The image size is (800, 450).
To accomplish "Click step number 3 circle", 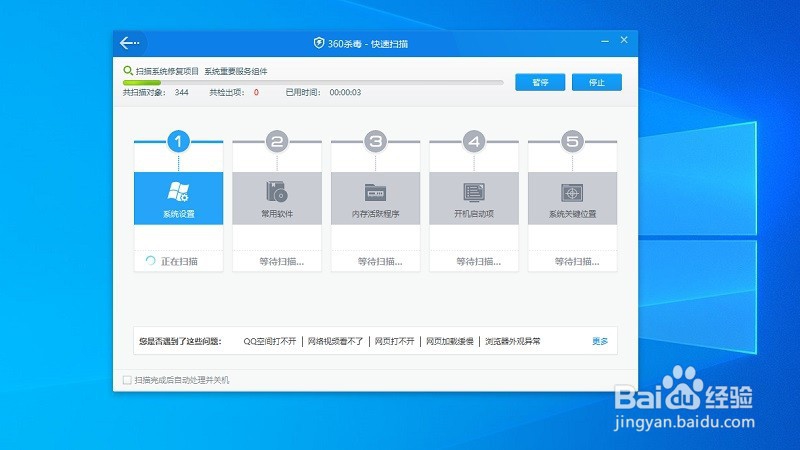I will tap(376, 141).
